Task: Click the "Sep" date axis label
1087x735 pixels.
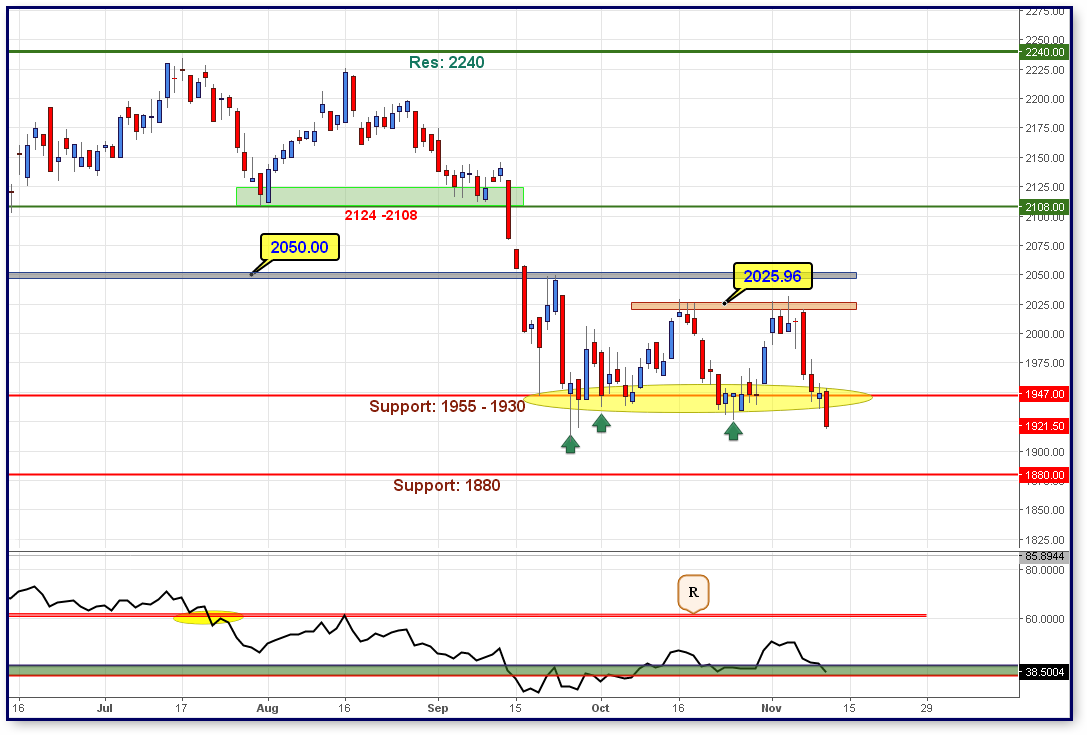Action: [x=437, y=708]
